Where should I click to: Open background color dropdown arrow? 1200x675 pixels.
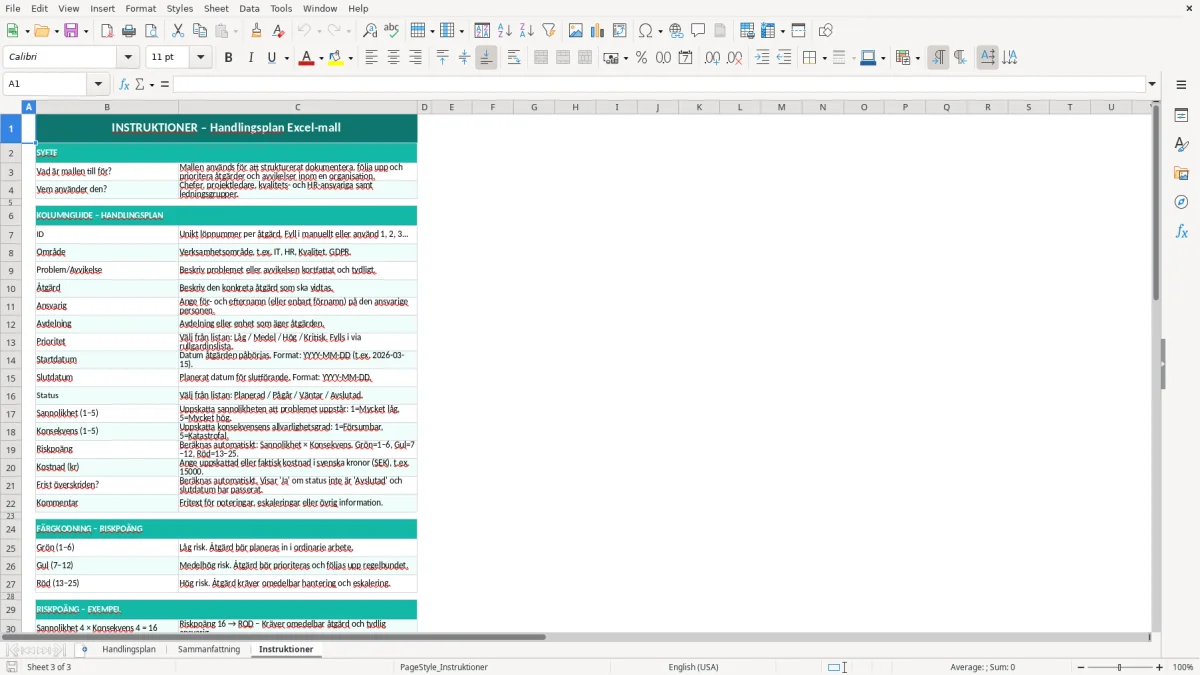350,58
